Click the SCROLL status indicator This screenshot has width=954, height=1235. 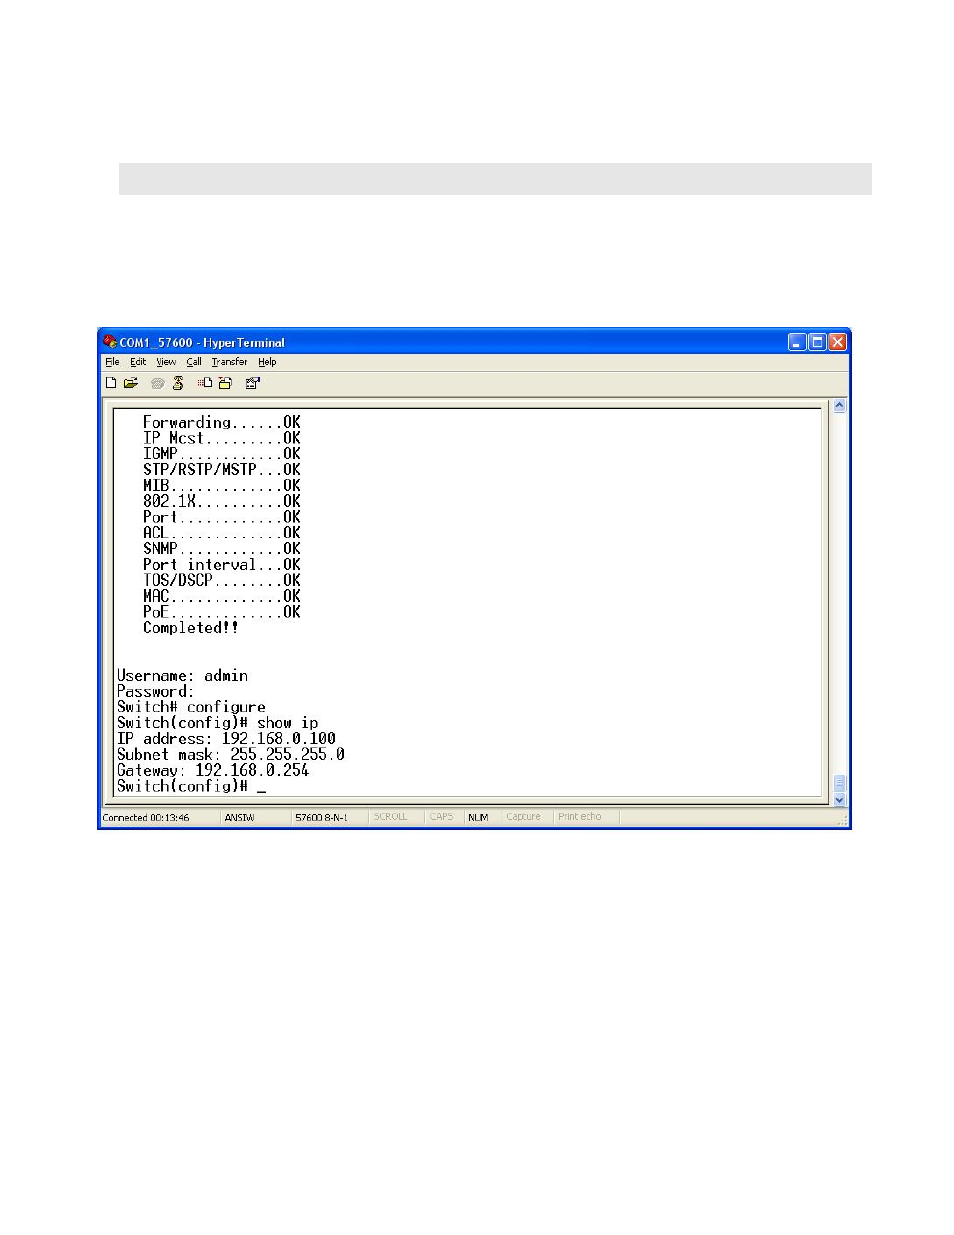click(x=390, y=817)
